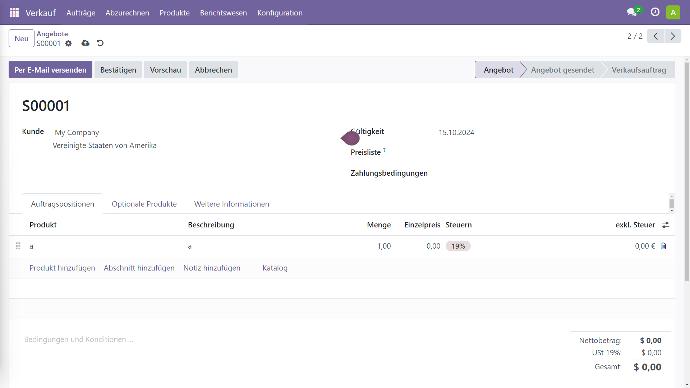Open the Abzurechnen menu
The width and height of the screenshot is (690, 388).
pos(127,13)
